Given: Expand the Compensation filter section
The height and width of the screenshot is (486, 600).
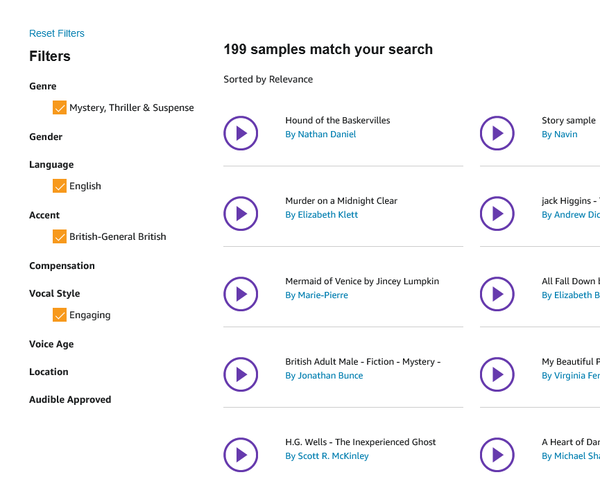Looking at the screenshot, I should [62, 266].
